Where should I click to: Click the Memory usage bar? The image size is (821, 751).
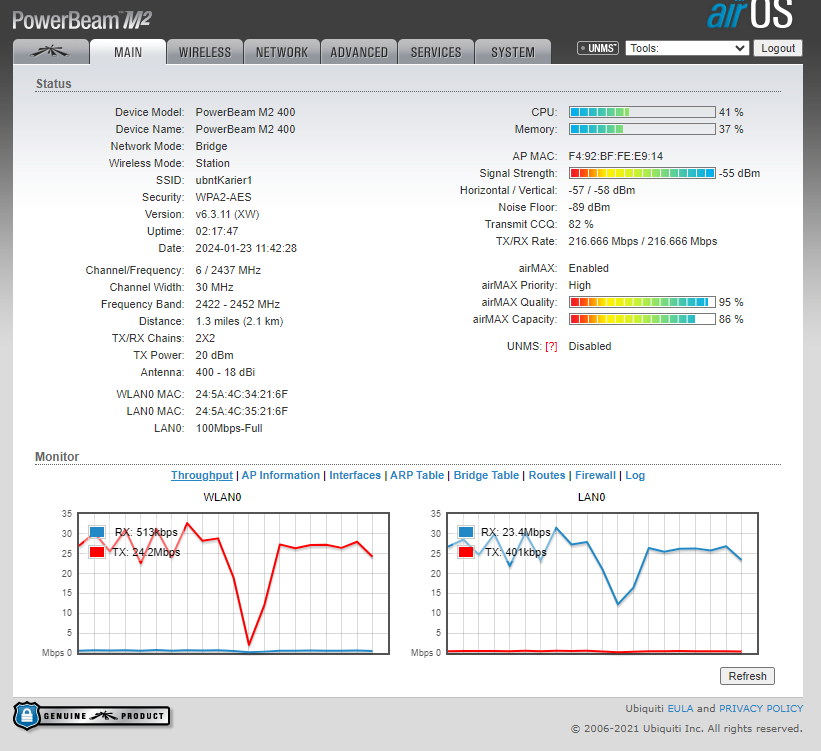click(642, 129)
